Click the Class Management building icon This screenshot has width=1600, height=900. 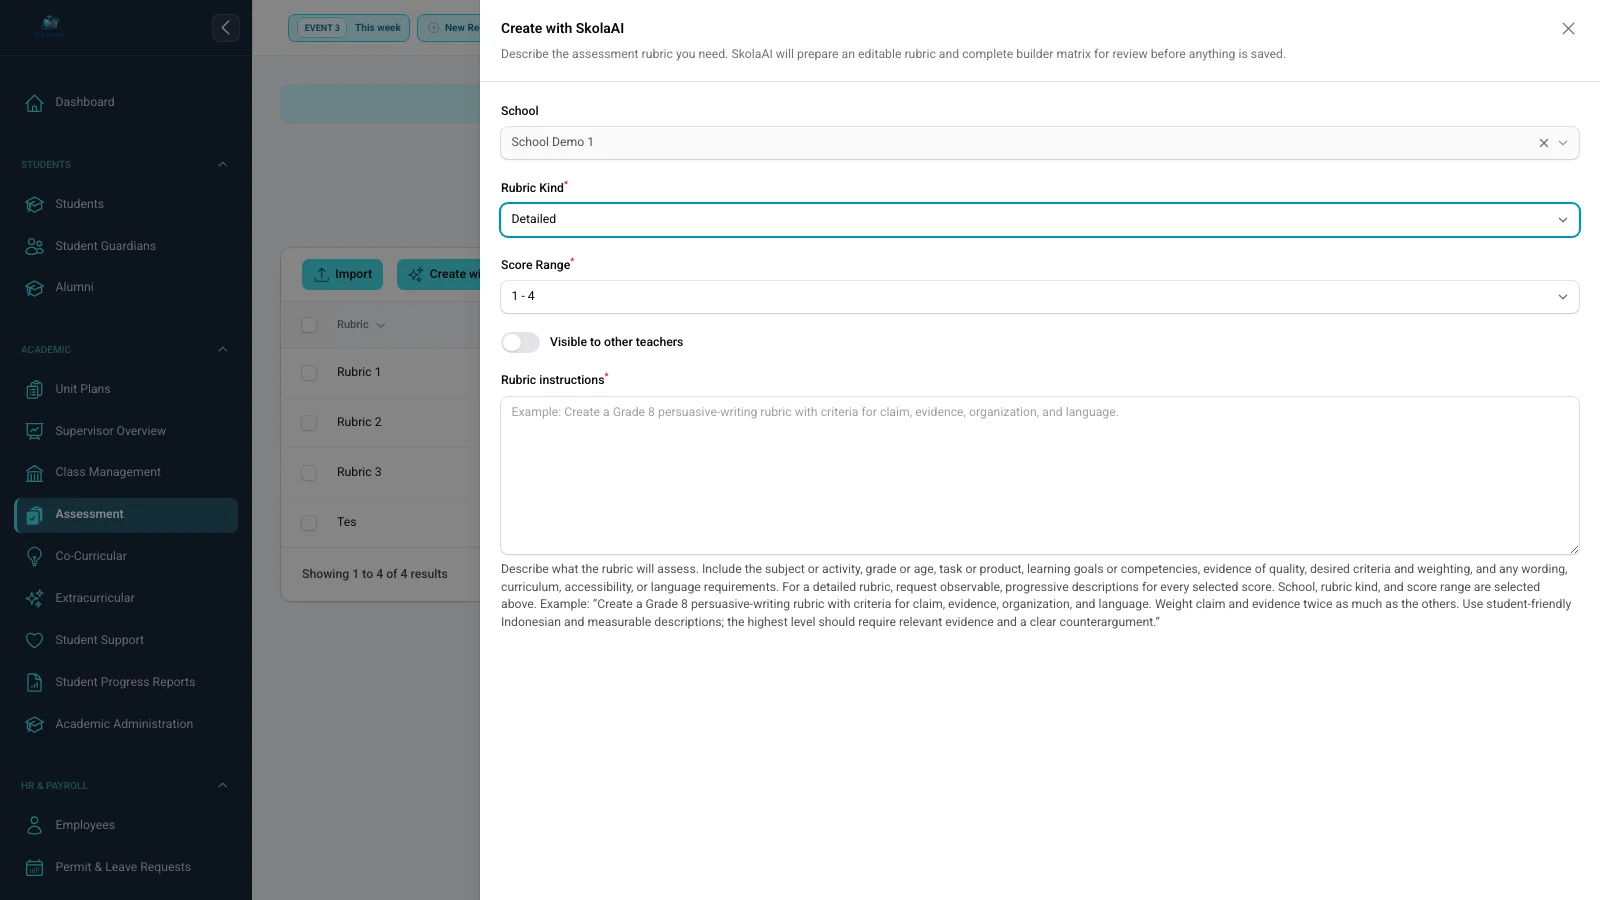pos(35,473)
